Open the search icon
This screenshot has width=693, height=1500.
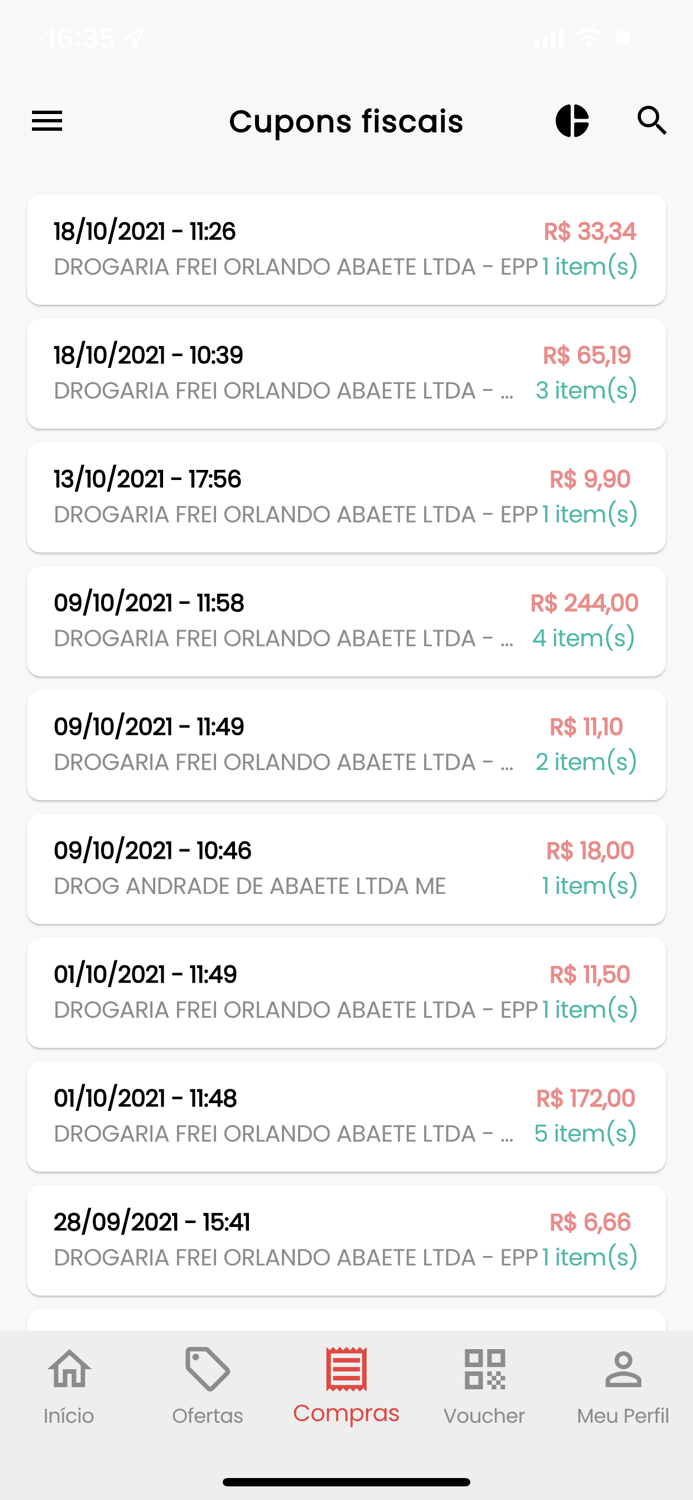coord(652,120)
